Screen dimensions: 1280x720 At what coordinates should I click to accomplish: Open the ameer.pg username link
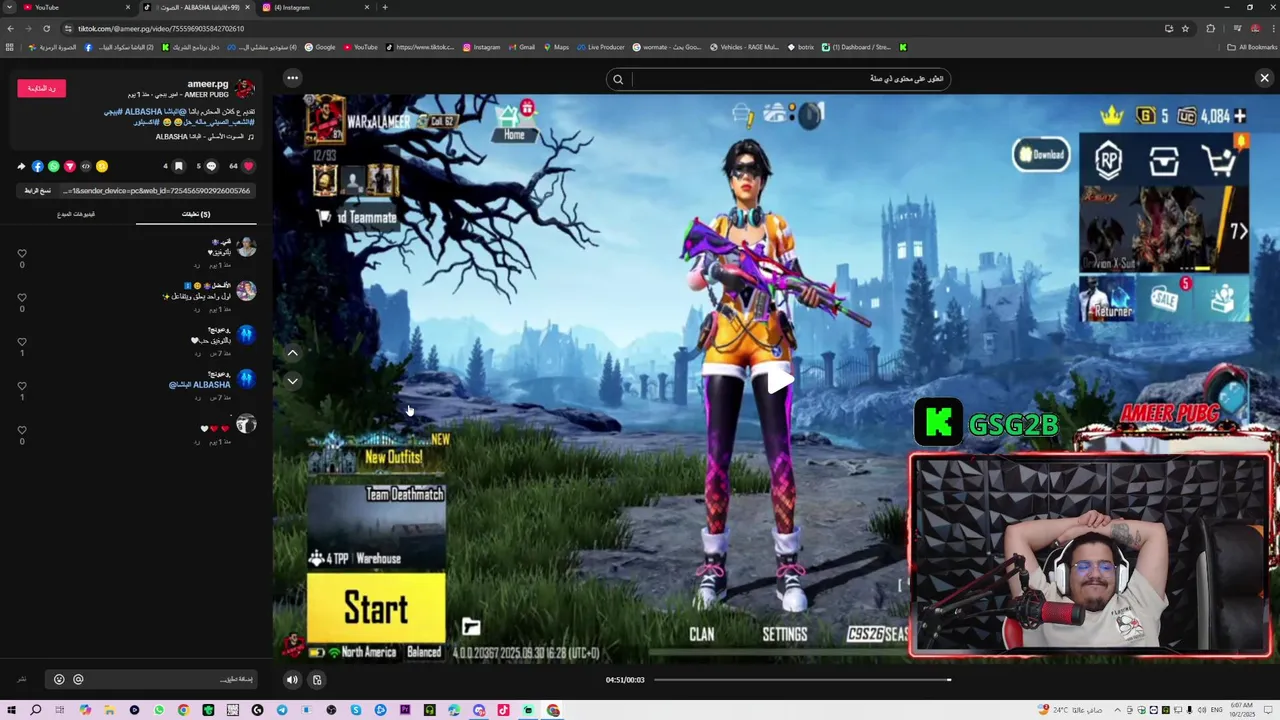pyautogui.click(x=208, y=84)
